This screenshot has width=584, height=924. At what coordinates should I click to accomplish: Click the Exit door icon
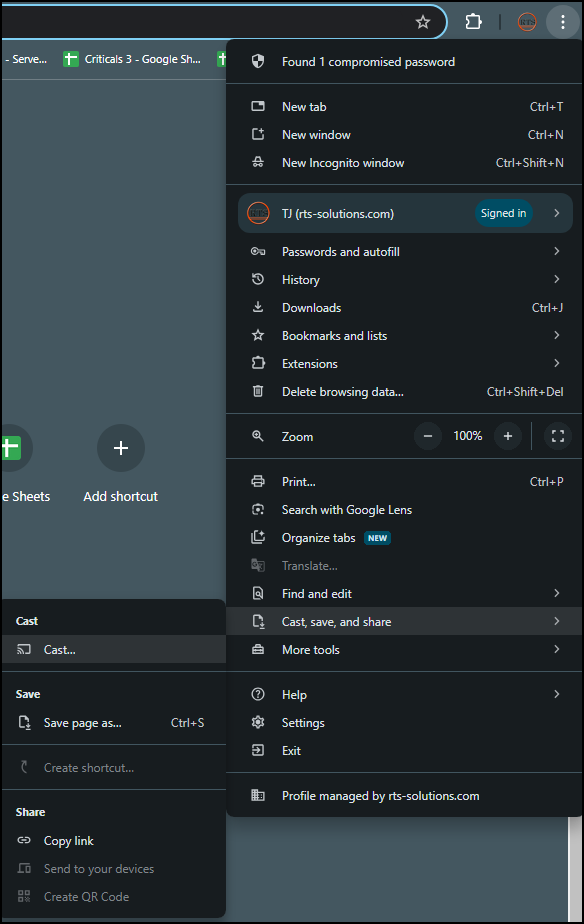258,750
